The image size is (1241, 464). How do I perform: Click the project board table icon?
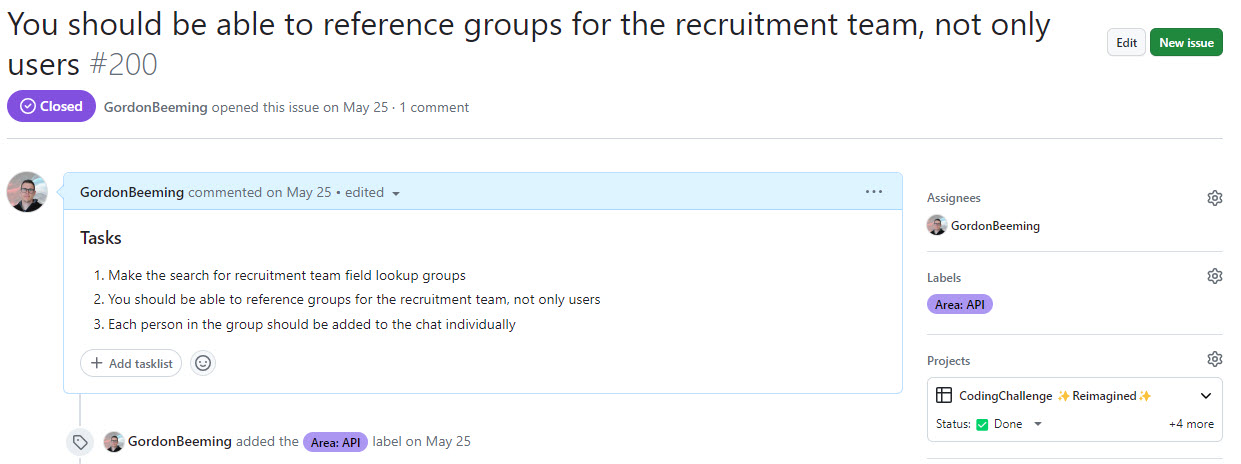pyautogui.click(x=944, y=396)
